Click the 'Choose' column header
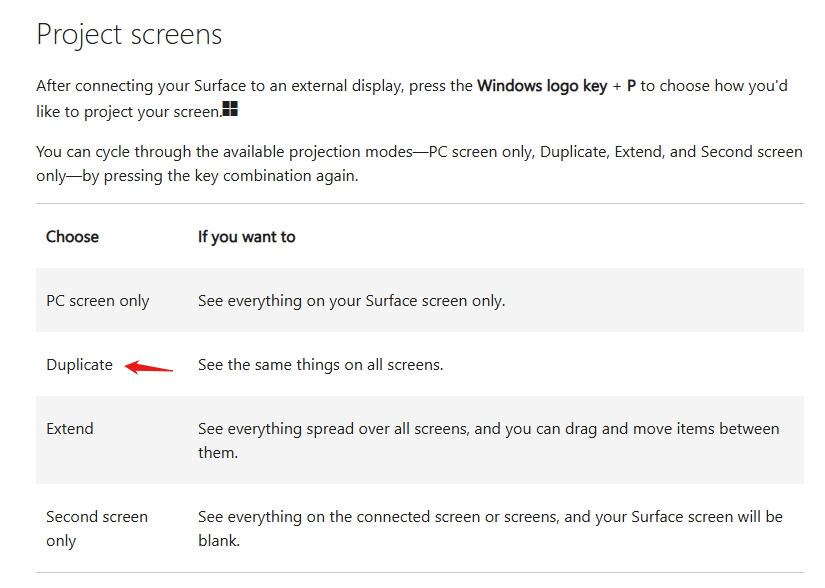825x588 pixels. [x=72, y=237]
